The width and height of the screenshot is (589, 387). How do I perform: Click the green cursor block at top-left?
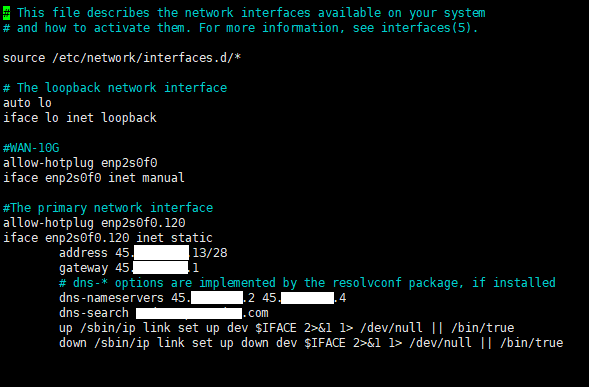(x=6, y=13)
